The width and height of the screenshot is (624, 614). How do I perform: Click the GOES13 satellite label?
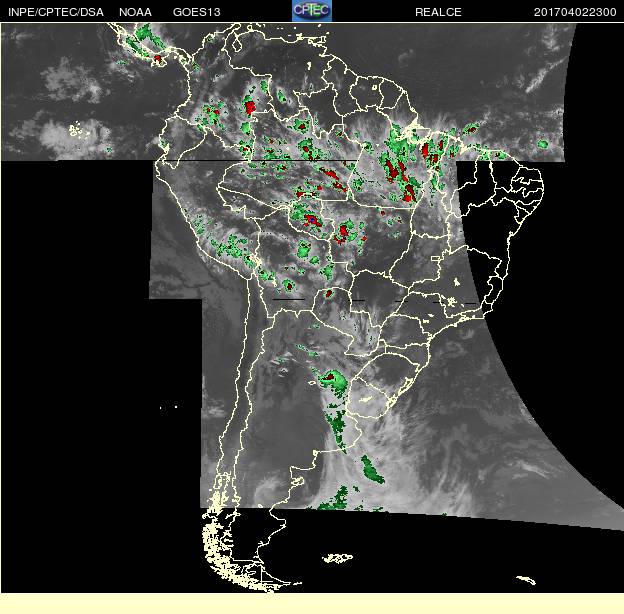tap(197, 12)
